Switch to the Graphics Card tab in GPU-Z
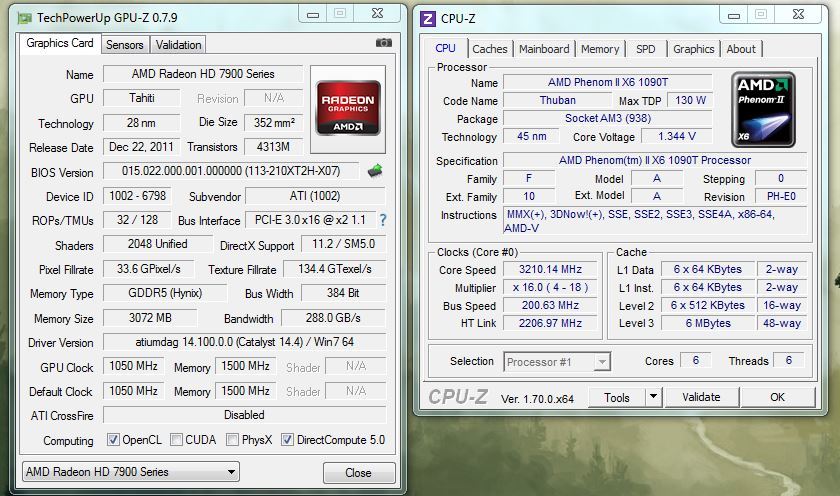The height and width of the screenshot is (496, 840). [59, 43]
